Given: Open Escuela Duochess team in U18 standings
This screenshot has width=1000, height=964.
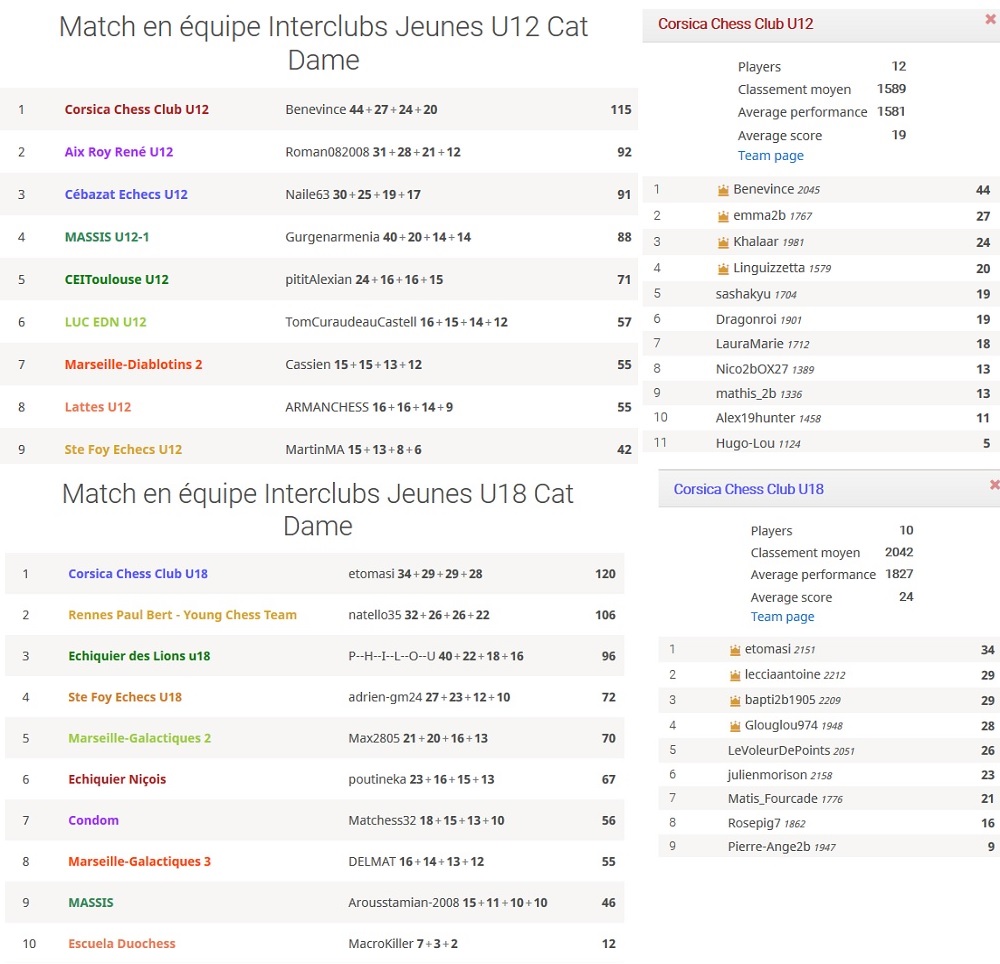Looking at the screenshot, I should pos(122,944).
